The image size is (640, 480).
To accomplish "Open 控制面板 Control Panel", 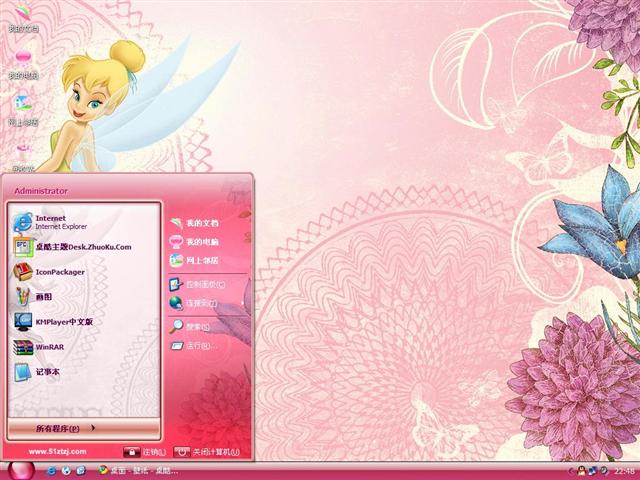I will point(197,284).
